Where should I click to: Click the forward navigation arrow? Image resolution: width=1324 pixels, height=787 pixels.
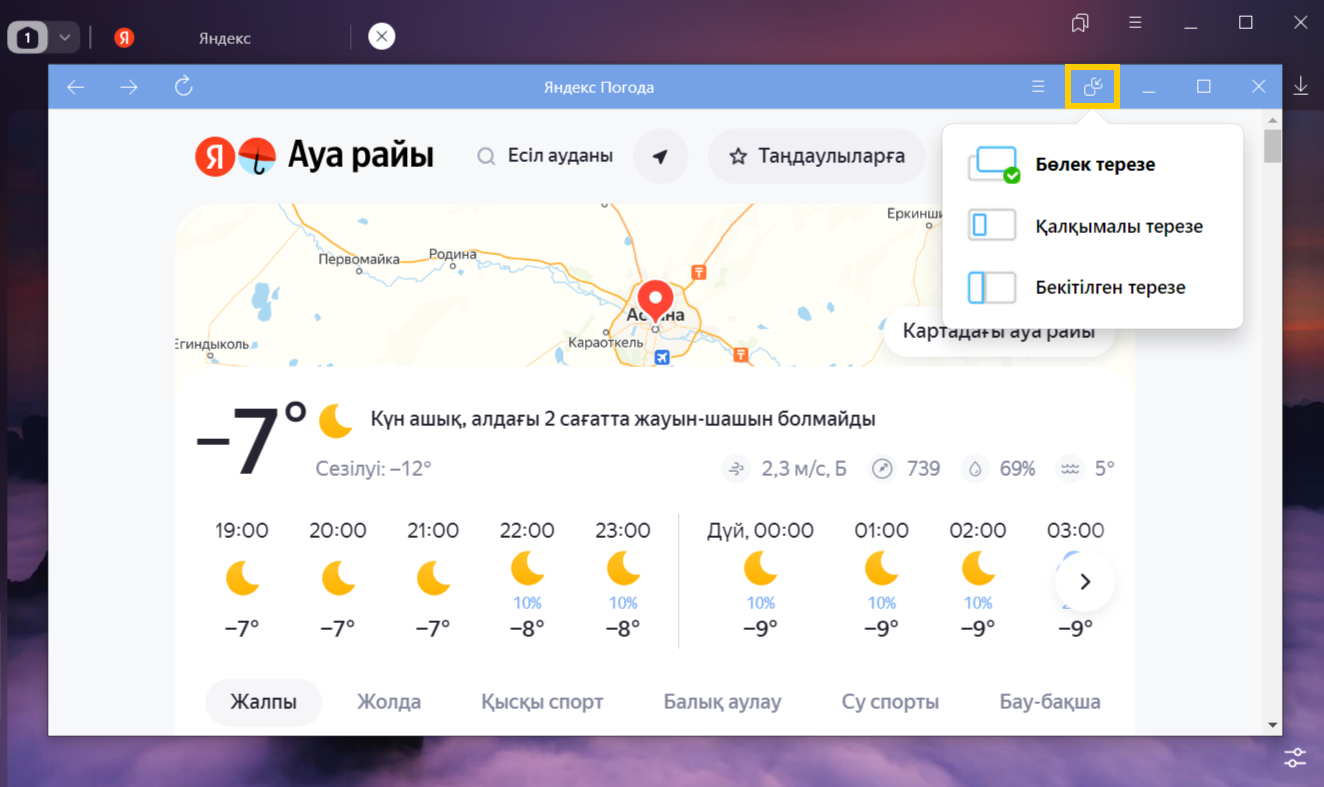129,87
